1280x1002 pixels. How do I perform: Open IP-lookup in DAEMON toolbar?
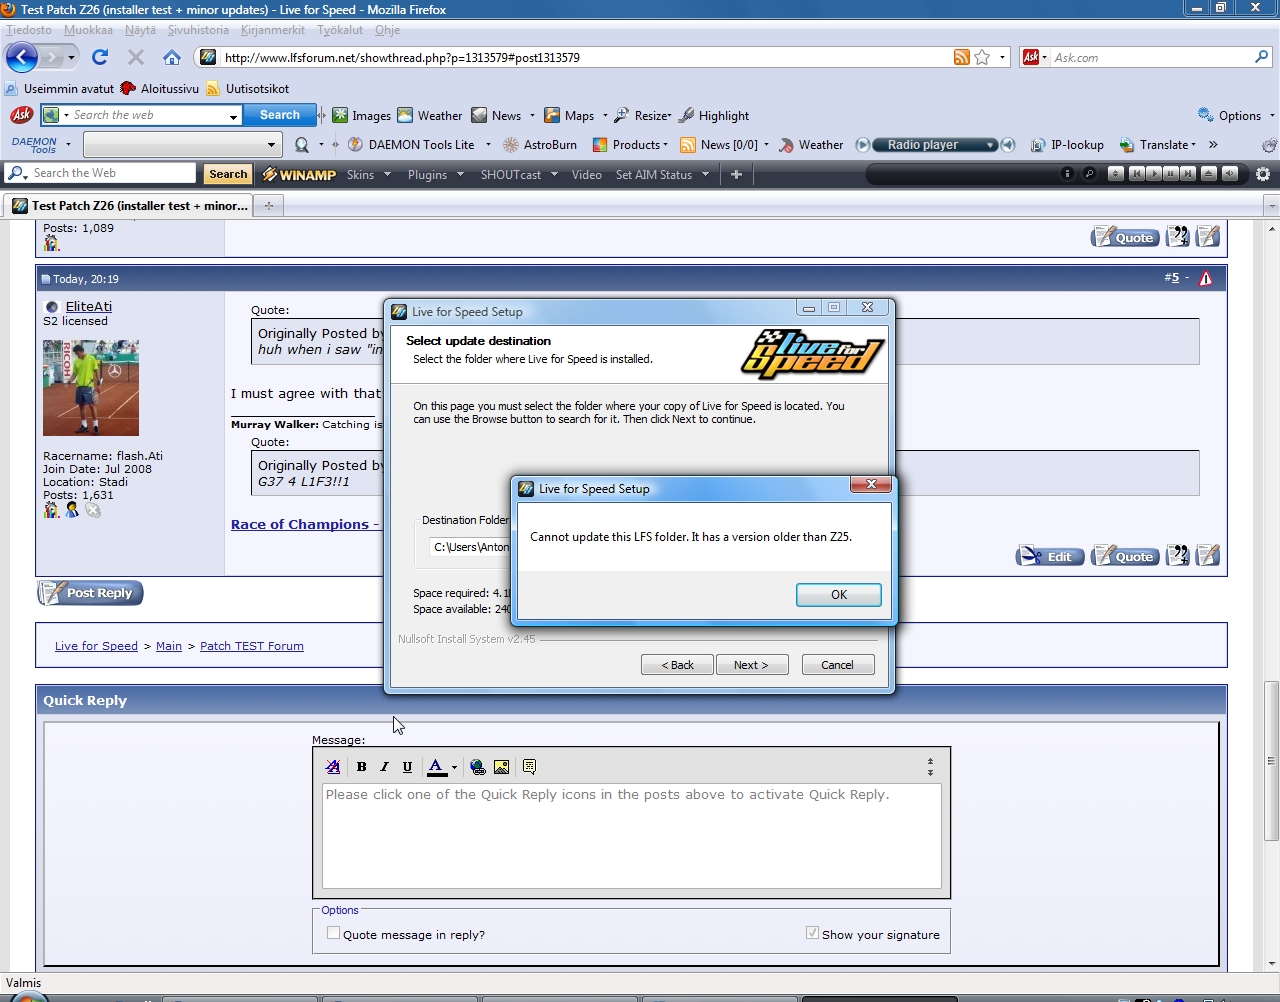point(1067,145)
